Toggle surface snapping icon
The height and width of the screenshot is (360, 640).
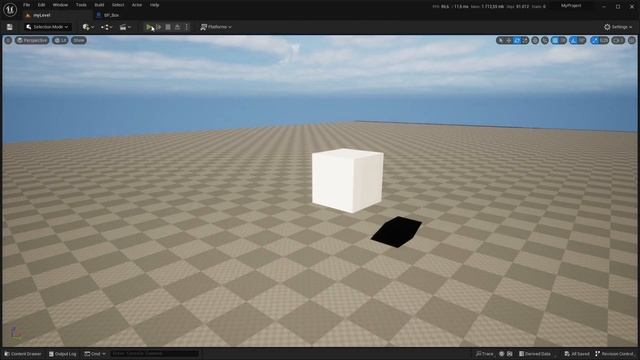click(x=545, y=40)
